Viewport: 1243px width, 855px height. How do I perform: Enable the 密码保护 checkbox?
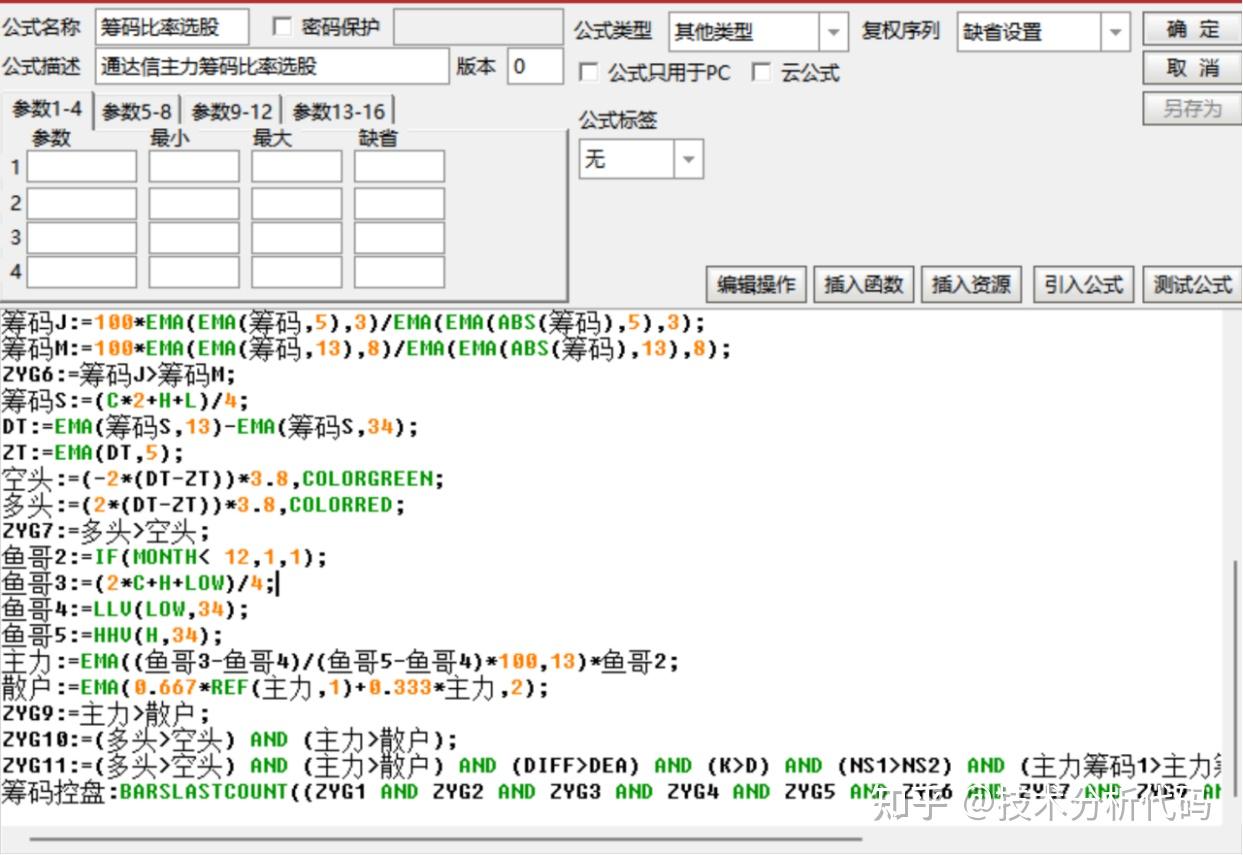pos(281,26)
